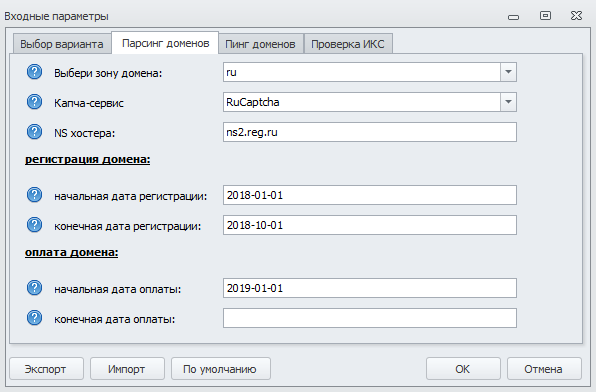The width and height of the screenshot is (597, 392).
Task: Cancel with the Отмена button
Action: [544, 369]
